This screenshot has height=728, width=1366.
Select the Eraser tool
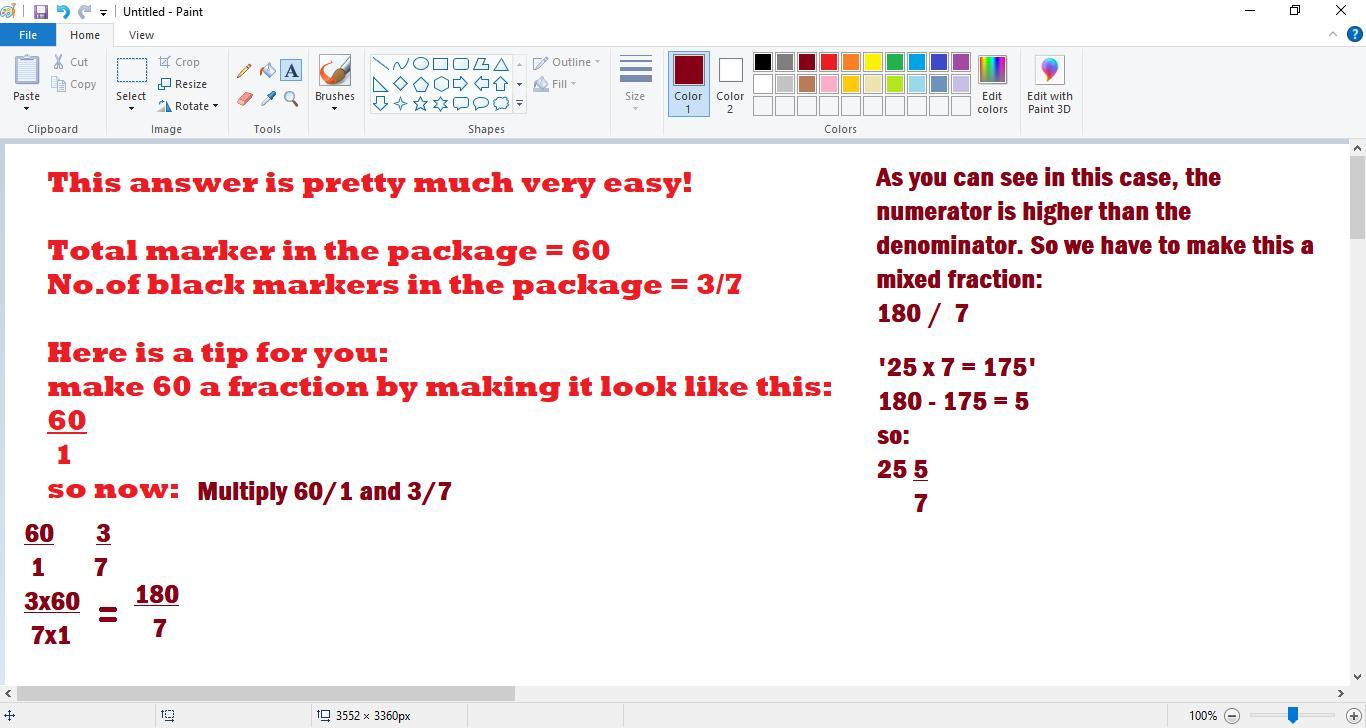pyautogui.click(x=244, y=99)
